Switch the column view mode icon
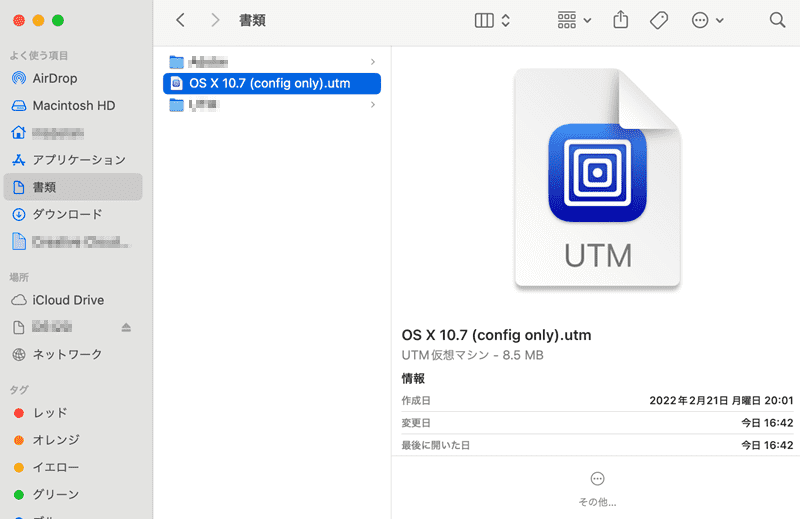Viewport: 800px width, 519px height. [484, 20]
